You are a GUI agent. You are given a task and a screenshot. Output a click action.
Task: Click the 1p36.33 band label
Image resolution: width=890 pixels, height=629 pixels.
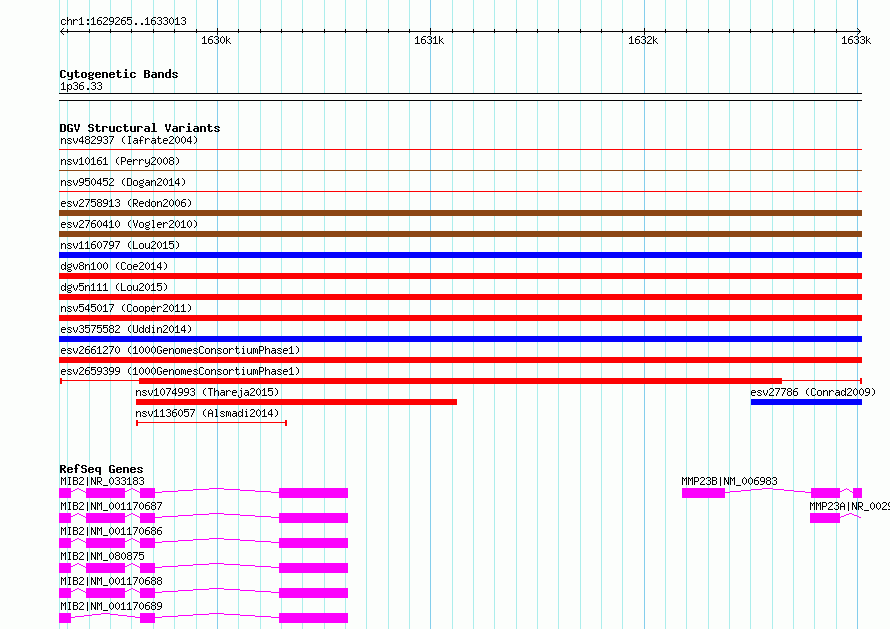tap(81, 86)
